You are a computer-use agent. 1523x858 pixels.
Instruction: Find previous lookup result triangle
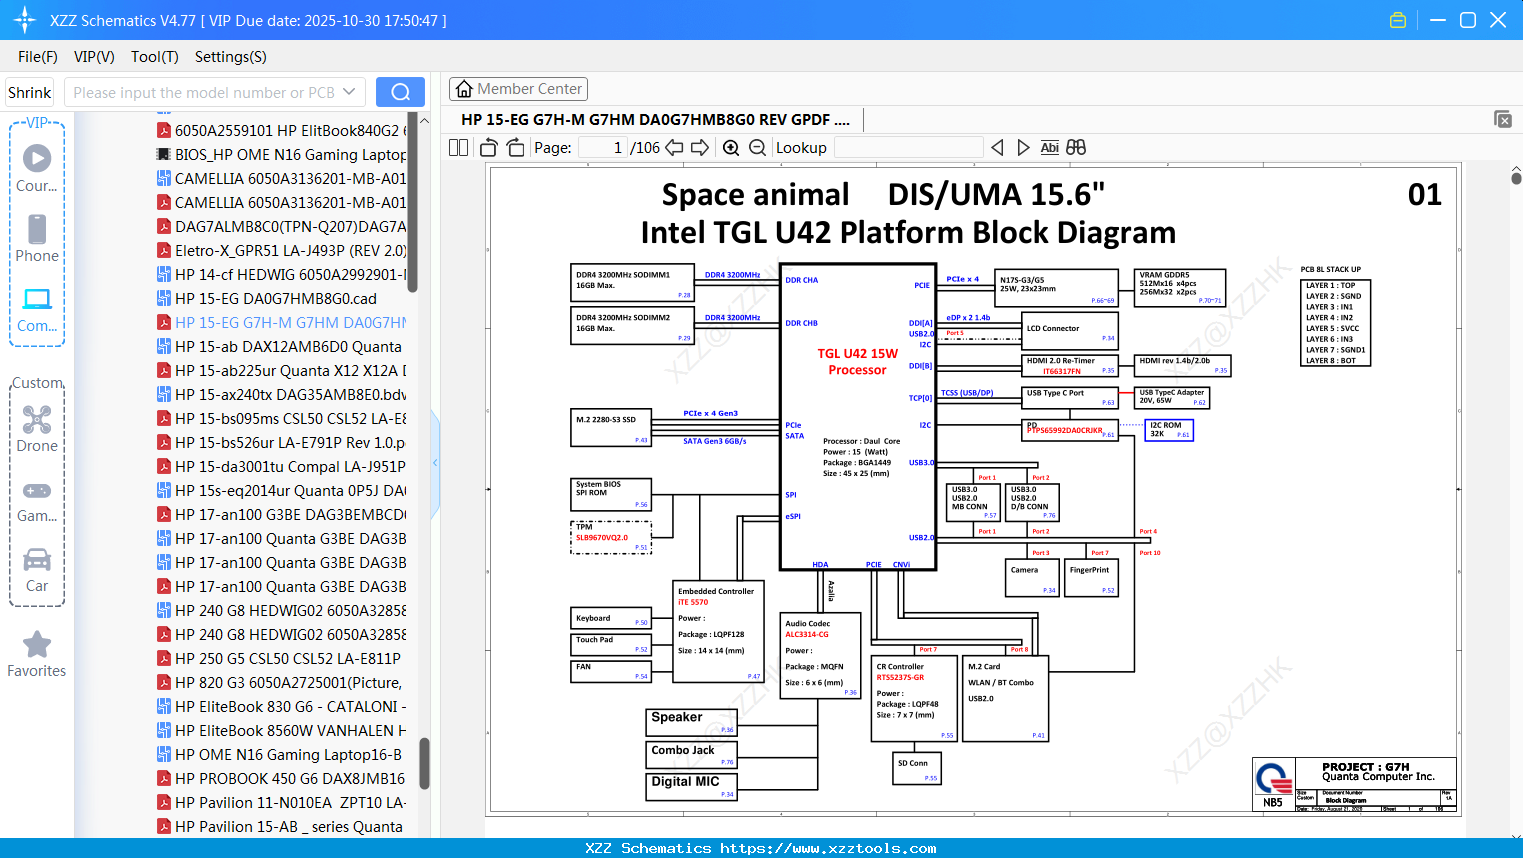click(997, 147)
